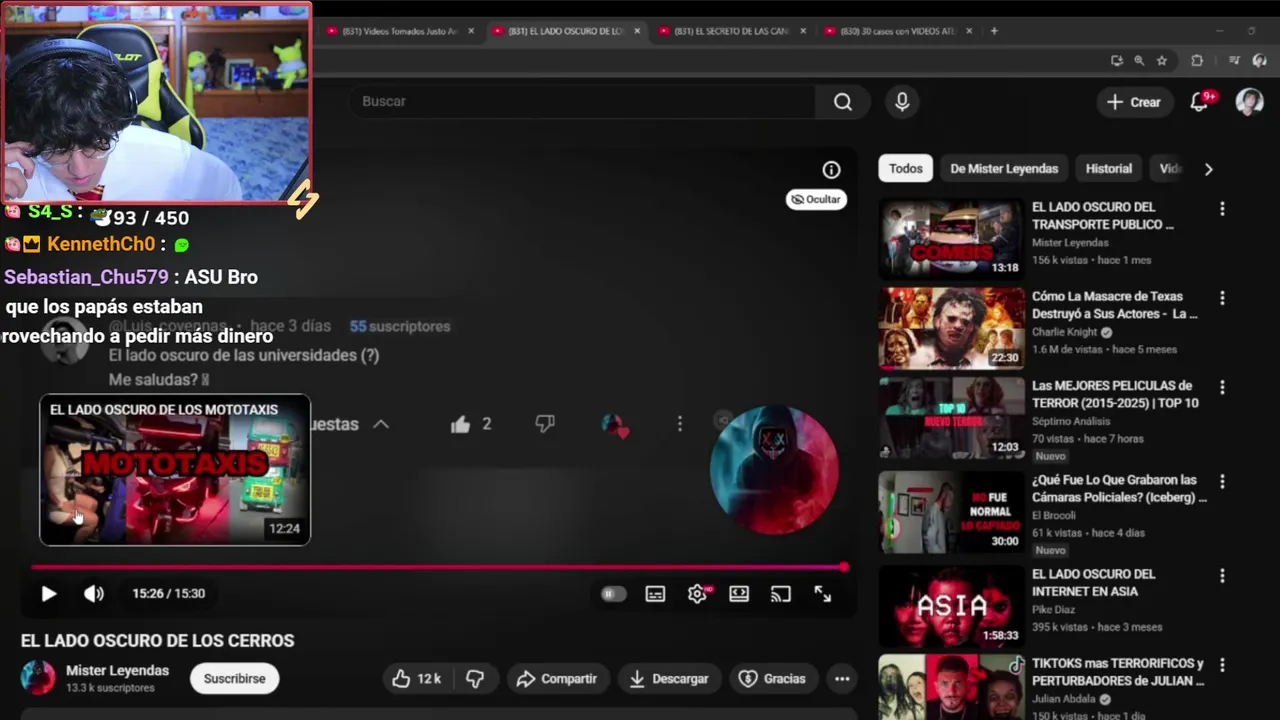Open Mister Leyendas channel link

click(x=117, y=671)
